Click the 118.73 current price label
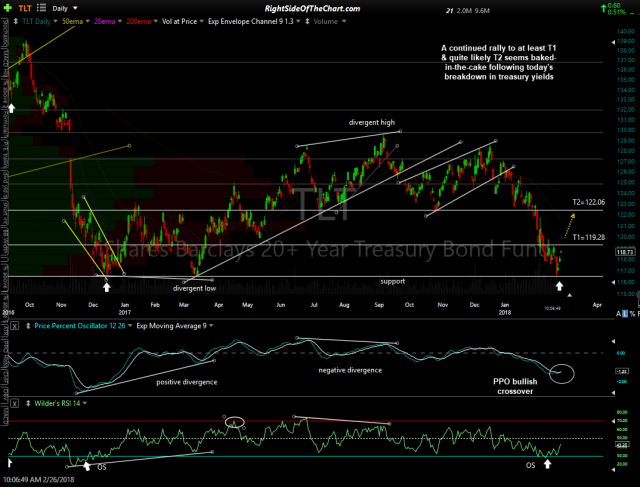This screenshot has height=487, width=640. pos(624,252)
